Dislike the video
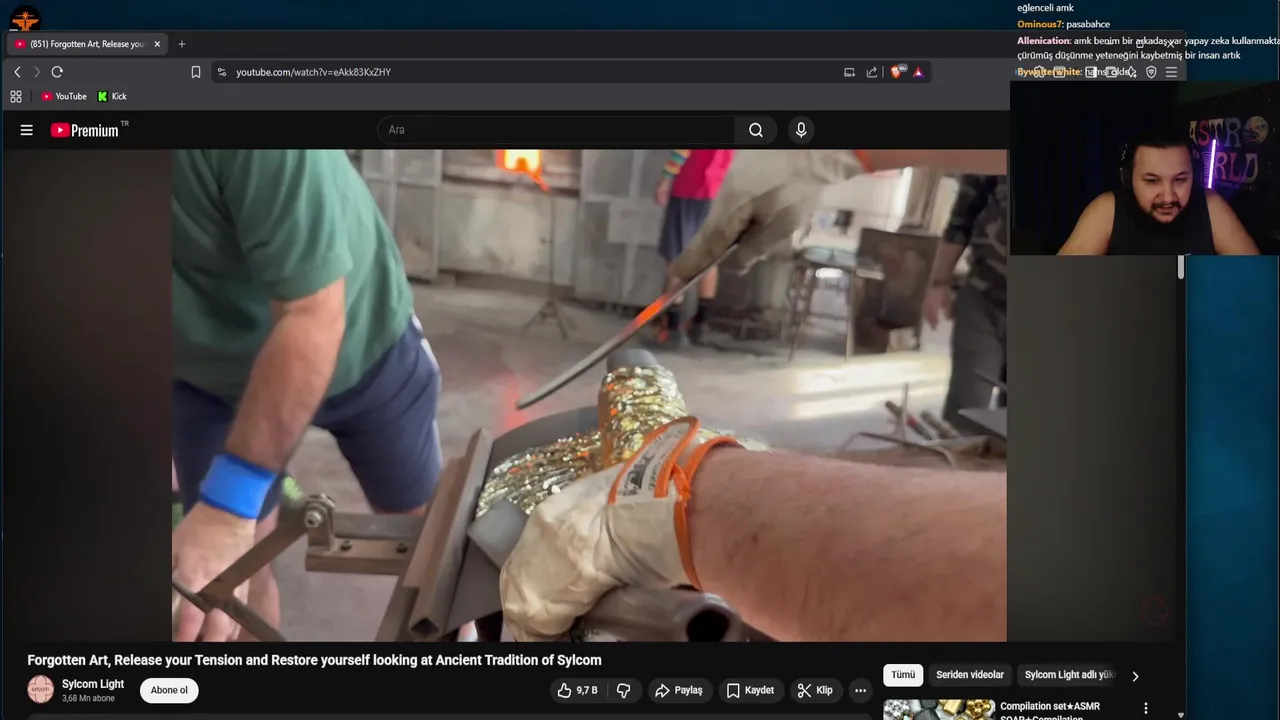 (x=623, y=690)
